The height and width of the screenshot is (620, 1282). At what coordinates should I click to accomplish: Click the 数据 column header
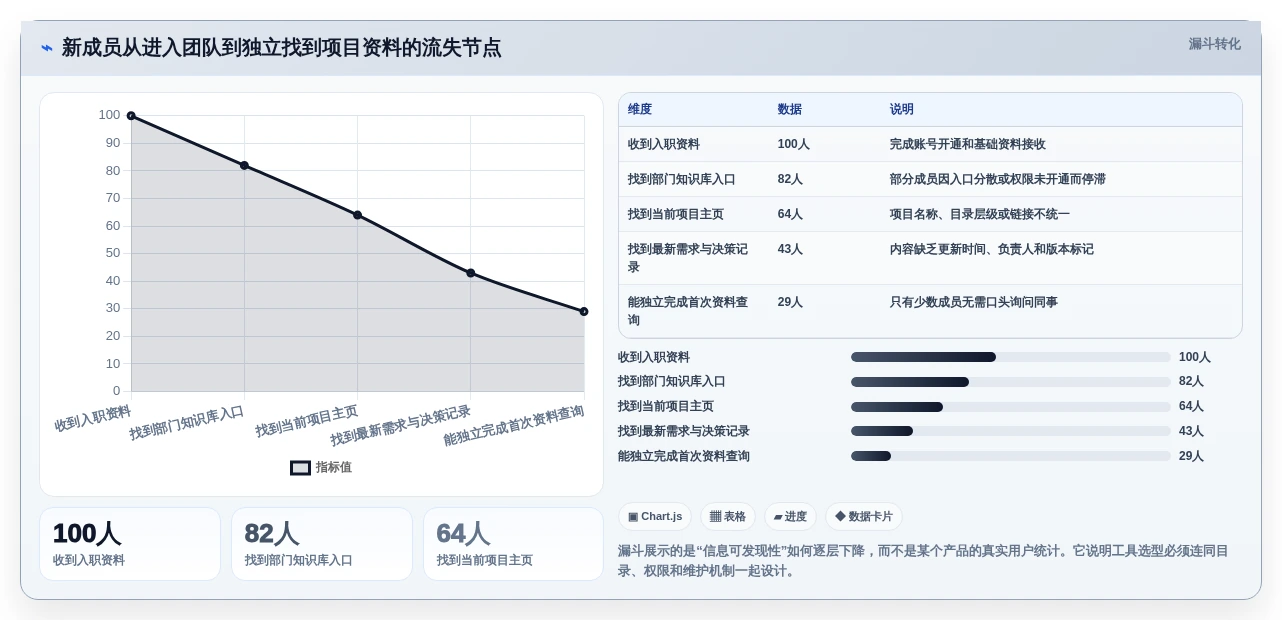790,109
